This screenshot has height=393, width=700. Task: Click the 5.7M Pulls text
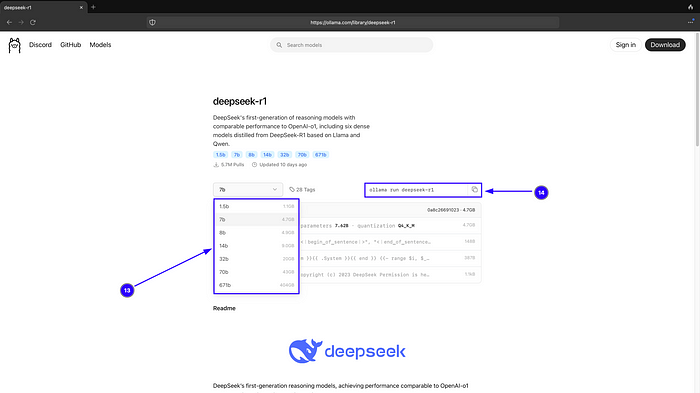tap(229, 165)
